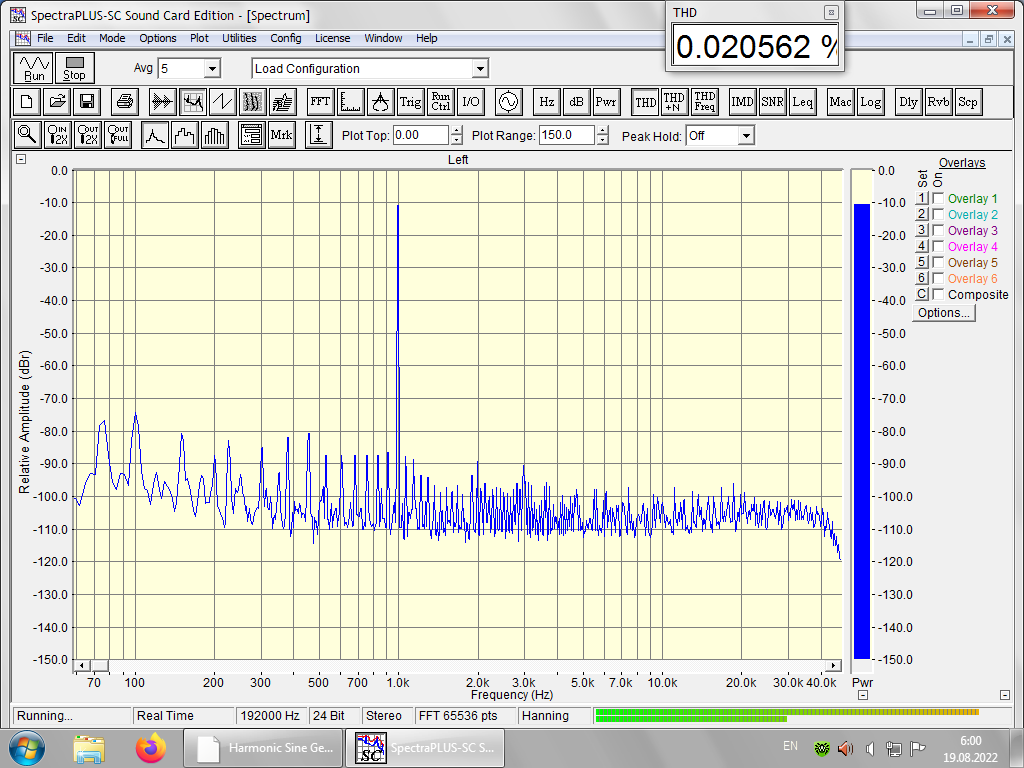
Task: Click the IMD measurement button
Action: click(742, 102)
